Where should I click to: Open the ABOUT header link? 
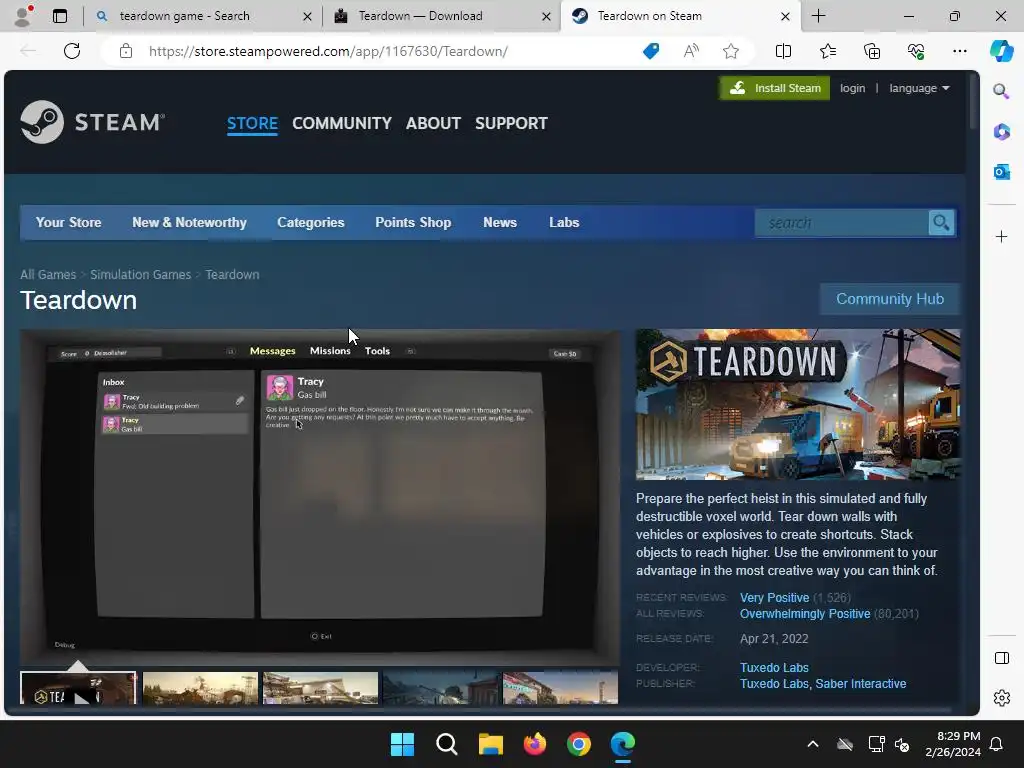coord(433,123)
